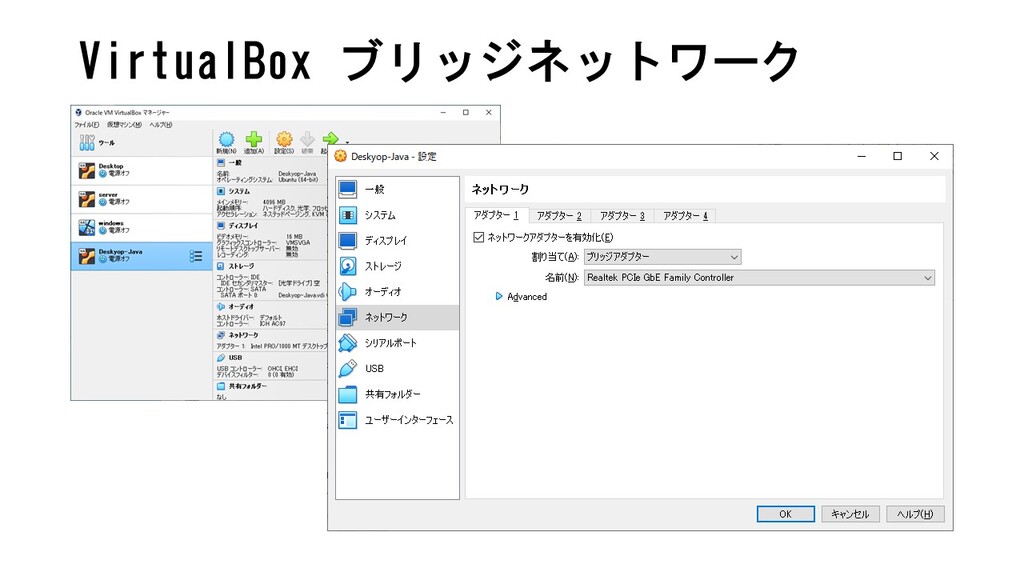1024x576 pixels.
Task: Open 仮想マシン(M) menu in Manager window
Action: pyautogui.click(x=124, y=125)
